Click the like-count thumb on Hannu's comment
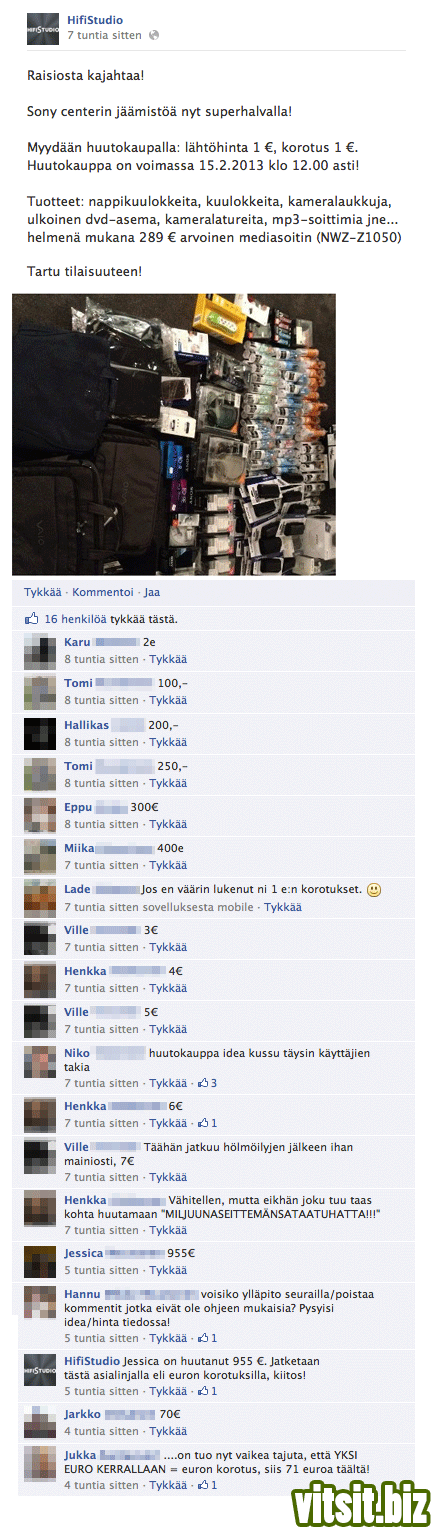Screen dimensions: 431x1529 204,1338
